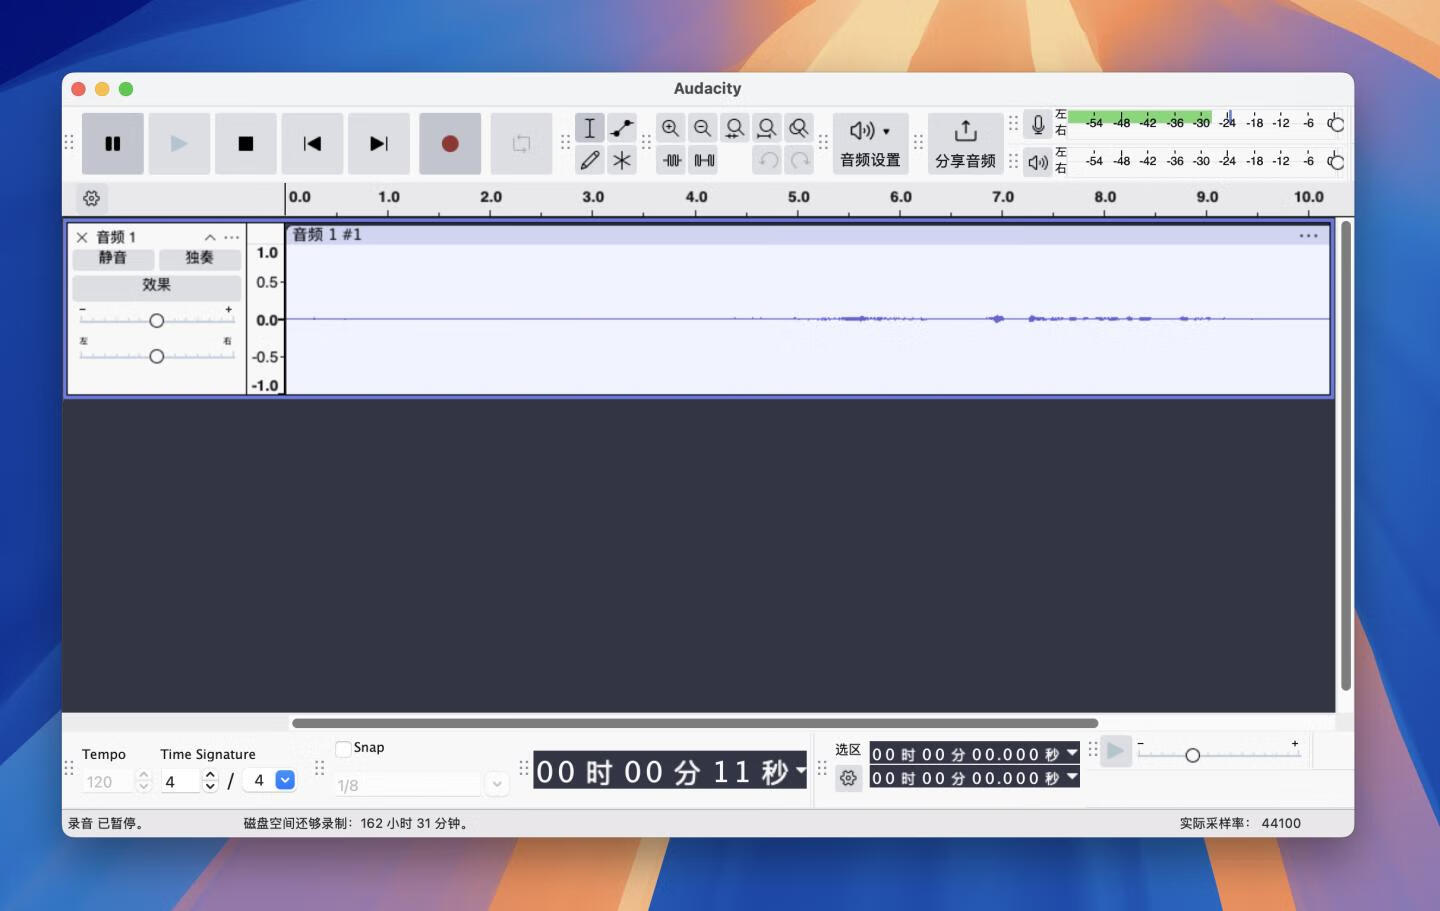Adjust the track gain slider
The height and width of the screenshot is (911, 1440).
point(156,321)
